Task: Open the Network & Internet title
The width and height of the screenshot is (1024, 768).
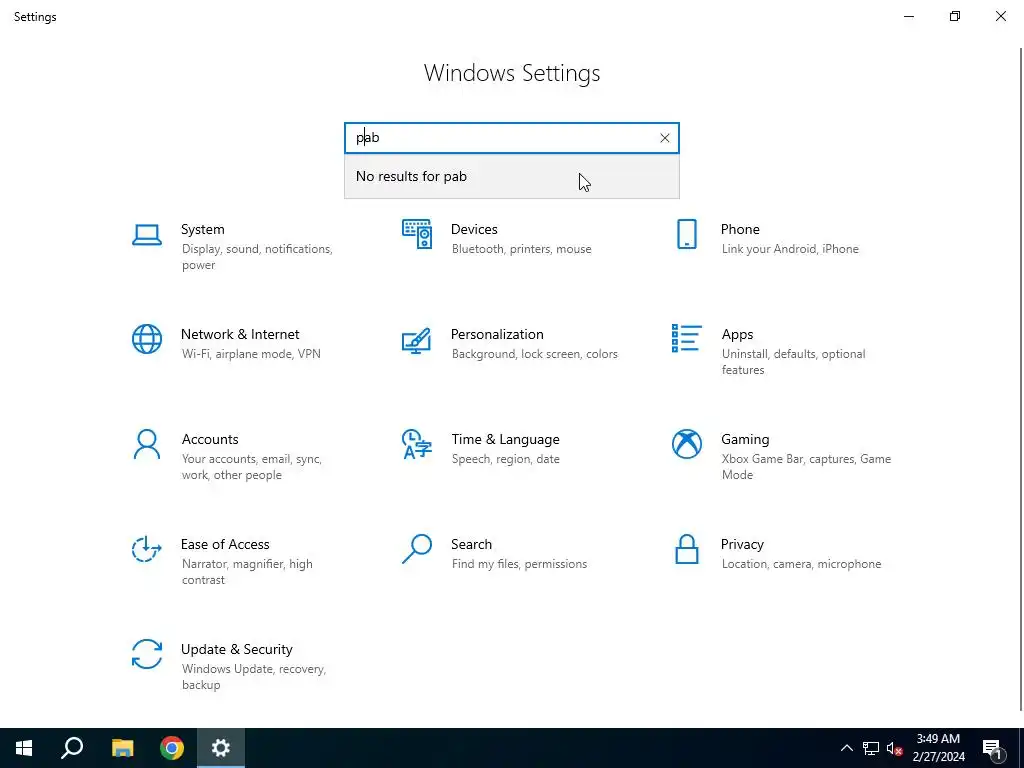Action: pyautogui.click(x=240, y=334)
